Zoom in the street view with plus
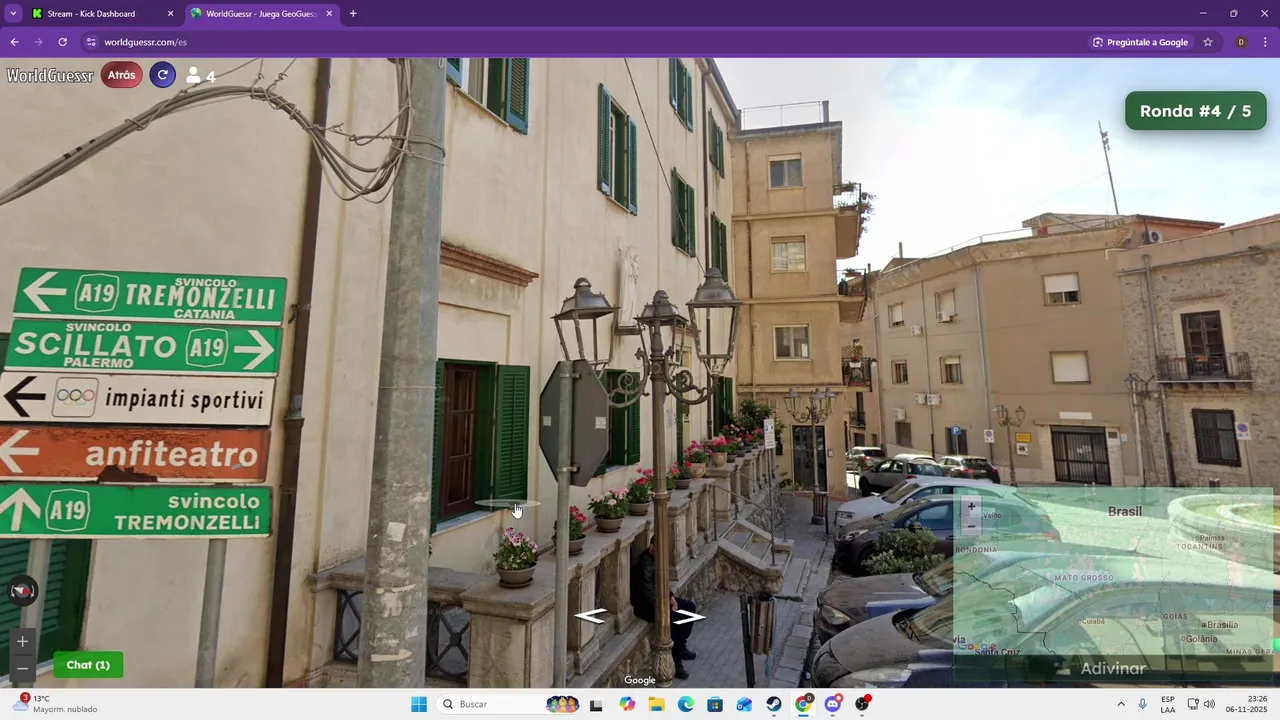1280x720 pixels. coord(22,642)
